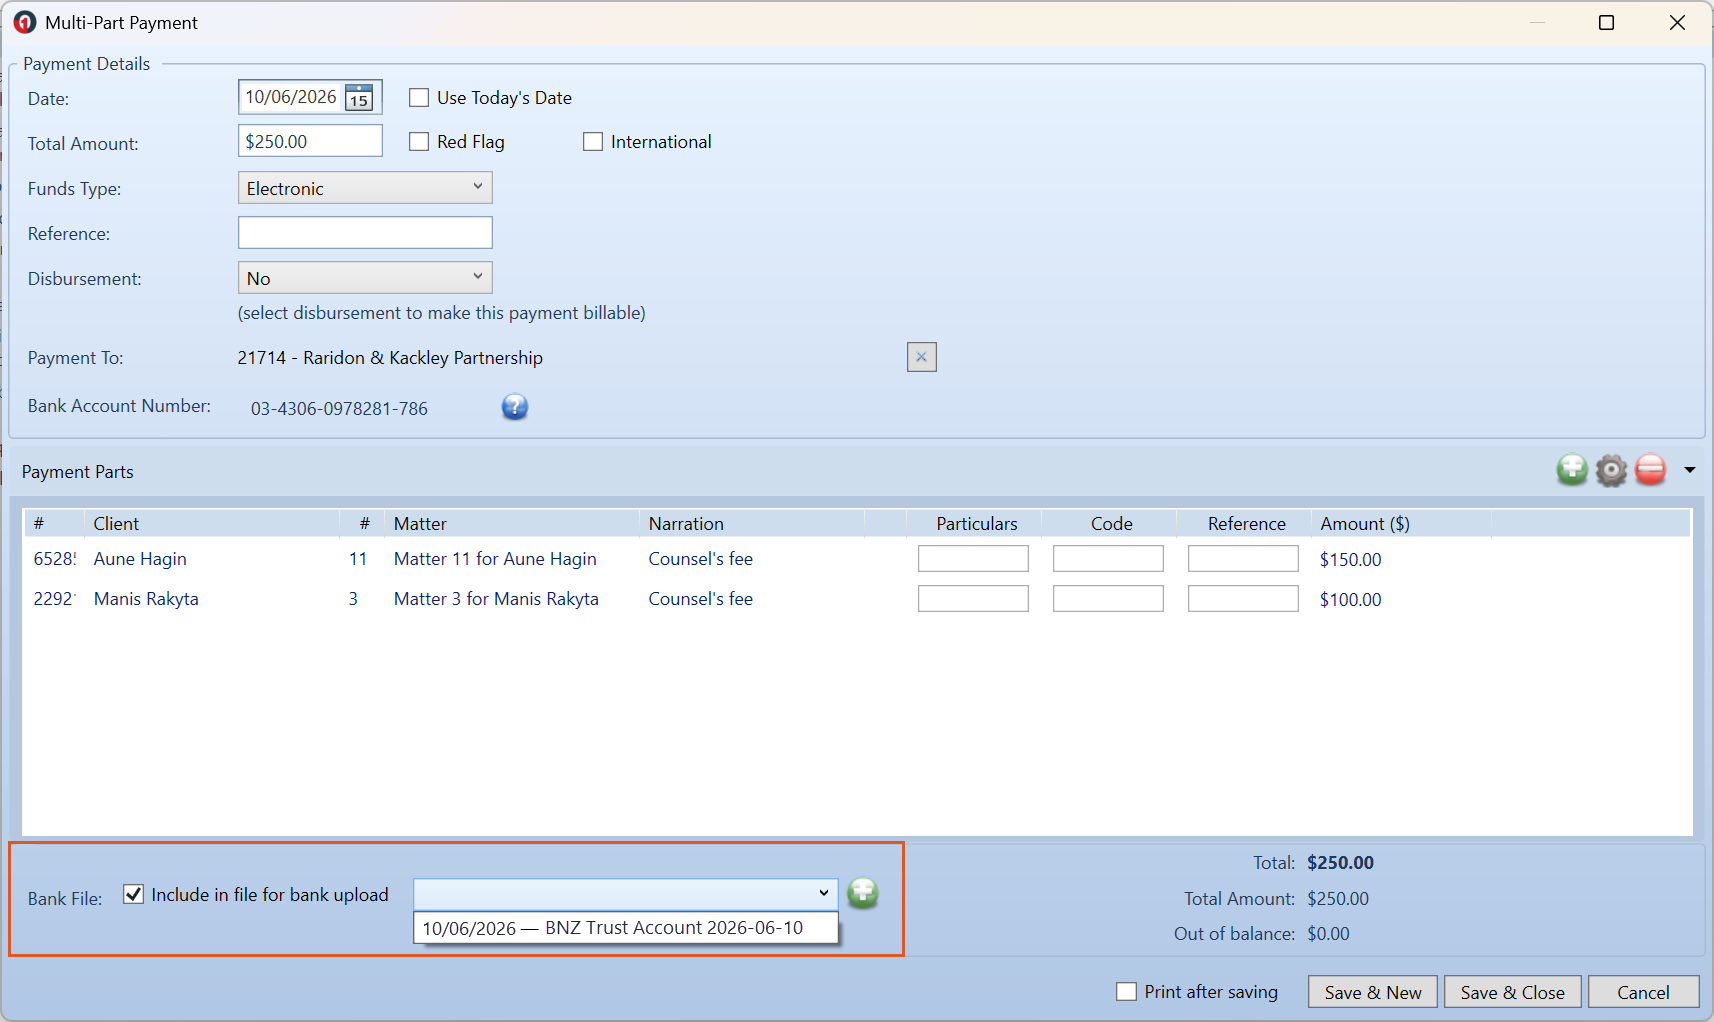The width and height of the screenshot is (1714, 1022).
Task: Open the calendar date picker icon
Action: [359, 97]
